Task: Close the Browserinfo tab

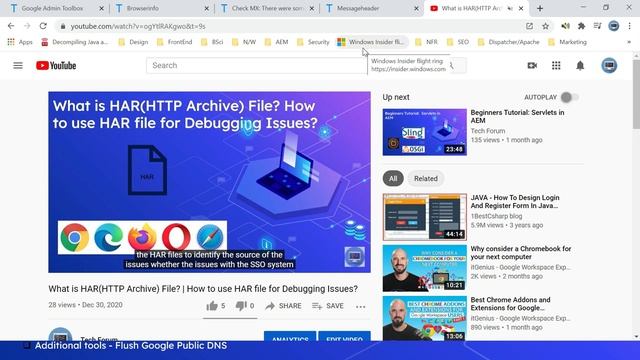Action: coord(207,8)
